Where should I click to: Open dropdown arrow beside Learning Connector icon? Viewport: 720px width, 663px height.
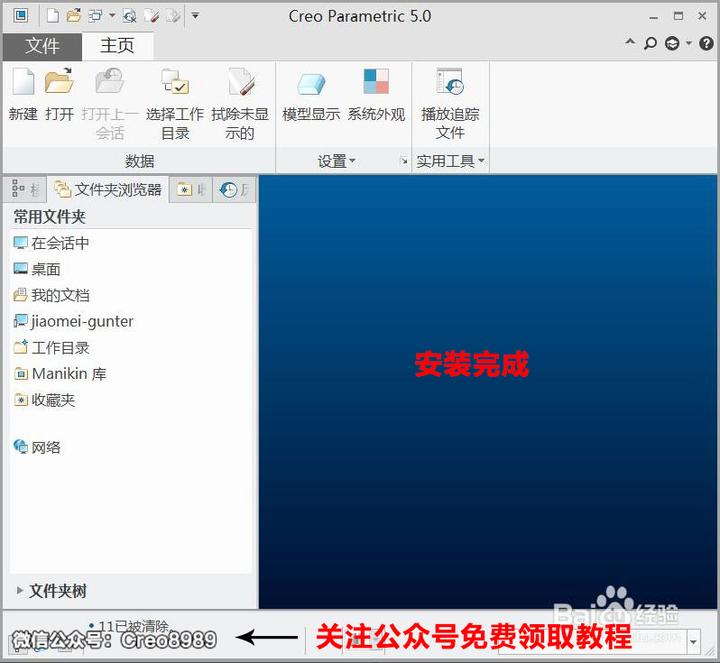(x=689, y=44)
